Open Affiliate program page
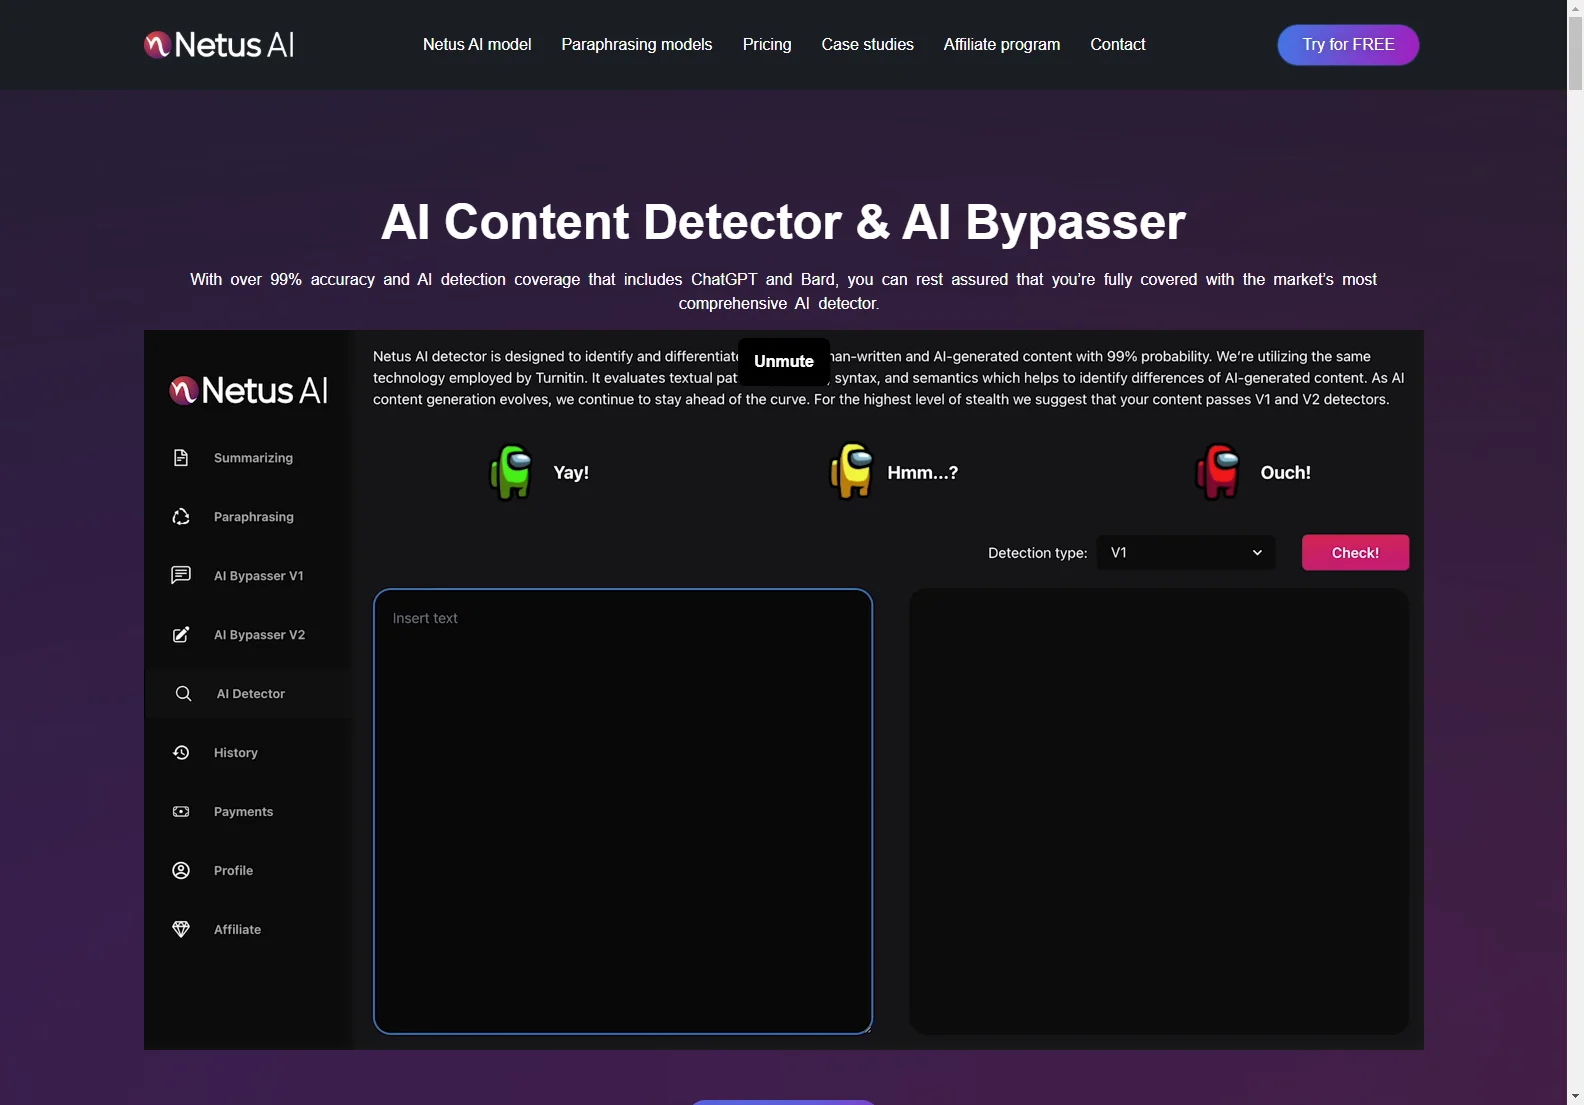The image size is (1584, 1105). click(x=1002, y=45)
